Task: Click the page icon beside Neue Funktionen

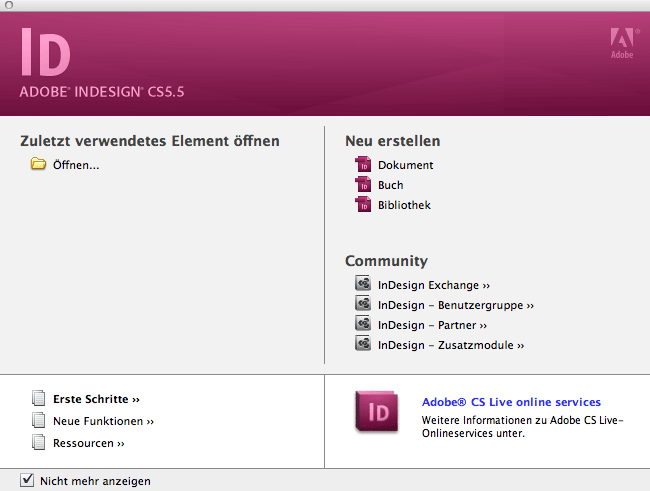Action: click(39, 420)
